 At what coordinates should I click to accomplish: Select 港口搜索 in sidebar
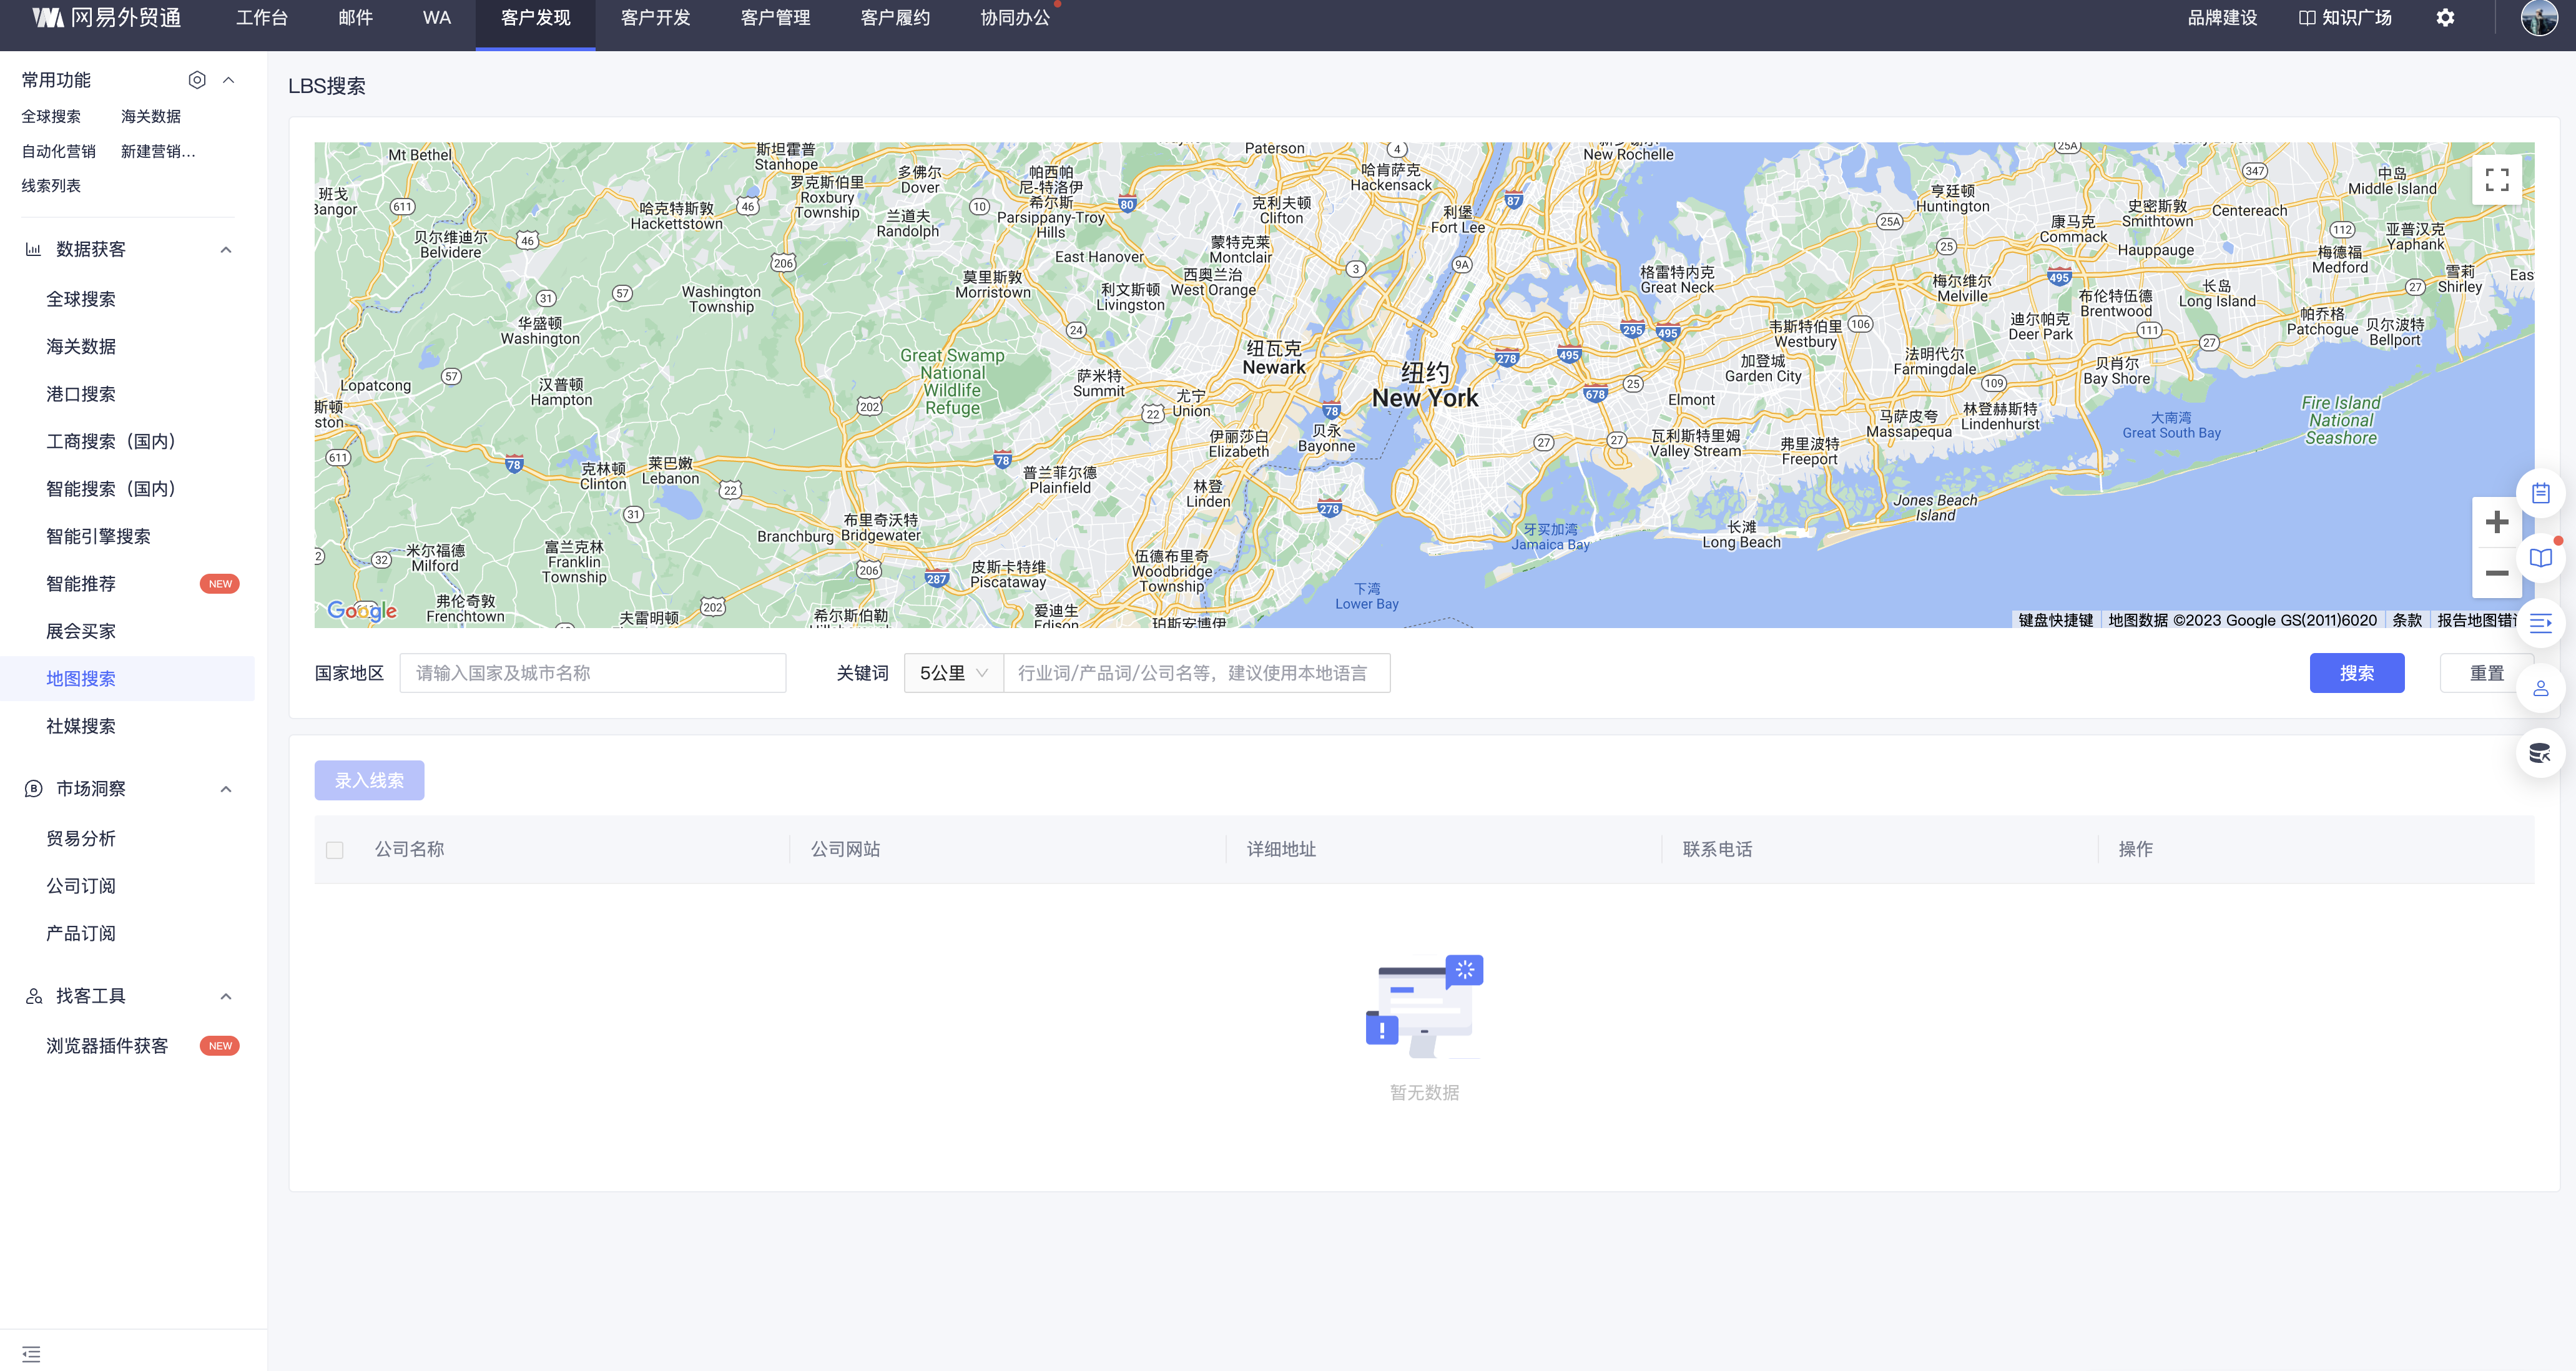81,394
